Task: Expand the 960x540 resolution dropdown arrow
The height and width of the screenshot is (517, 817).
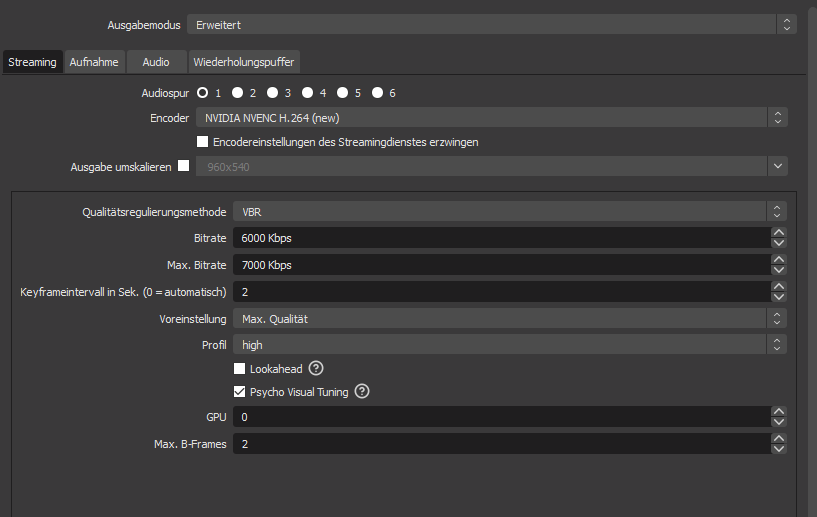Action: tap(777, 166)
